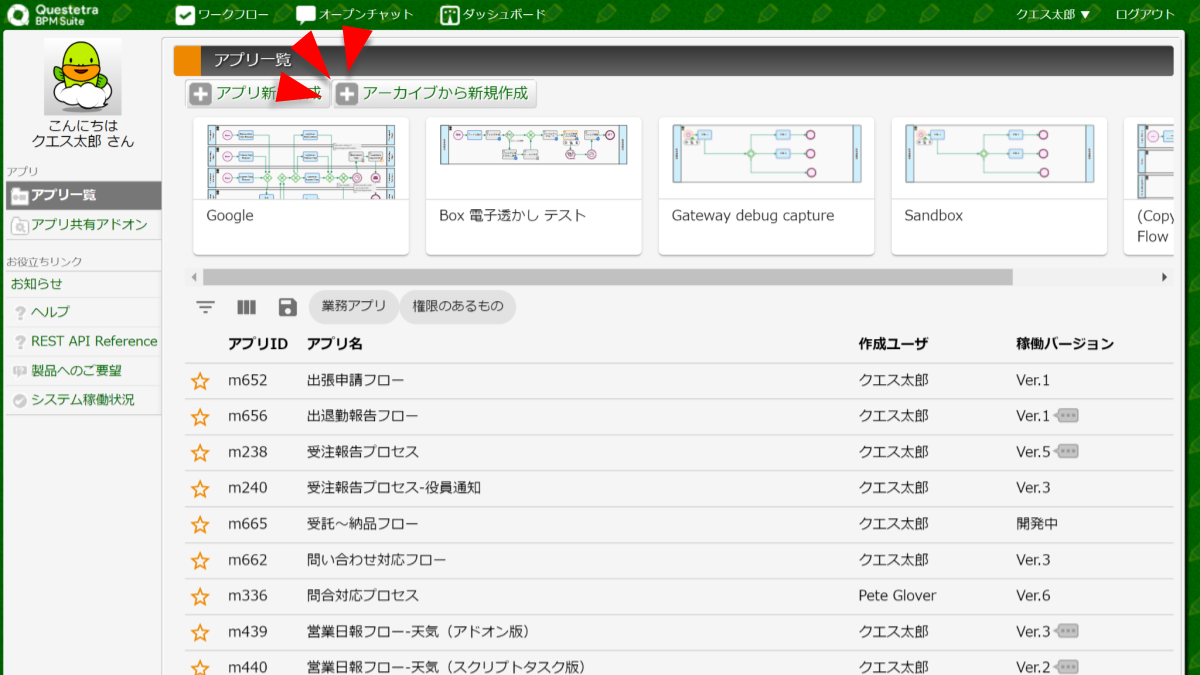The width and height of the screenshot is (1200, 675).
Task: Star the 営業日報フロー-天気（アドオン版） row
Action: point(200,633)
